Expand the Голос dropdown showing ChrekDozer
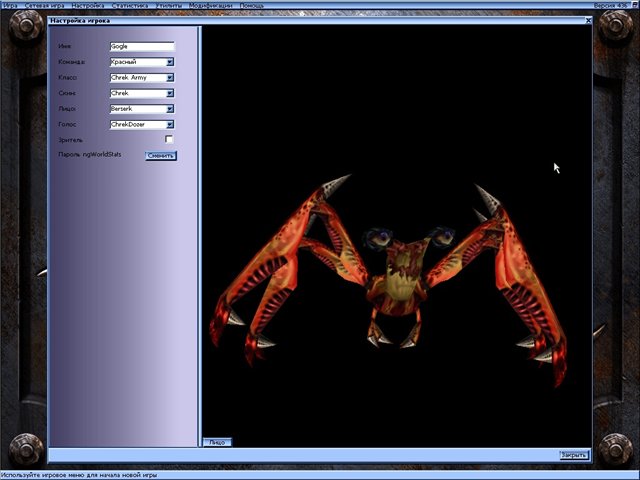Viewport: 640px width, 480px height. 170,124
